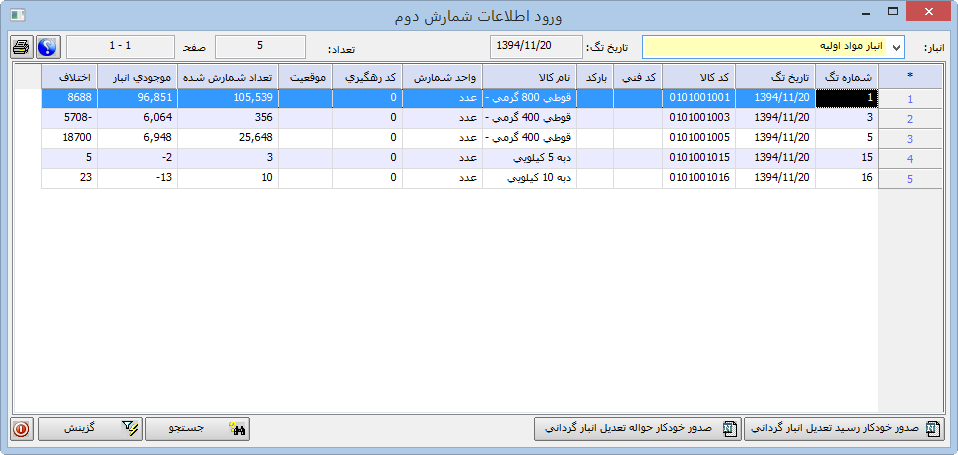Click the تاریخ تگ date field at top
The height and width of the screenshot is (455, 958).
point(536,47)
